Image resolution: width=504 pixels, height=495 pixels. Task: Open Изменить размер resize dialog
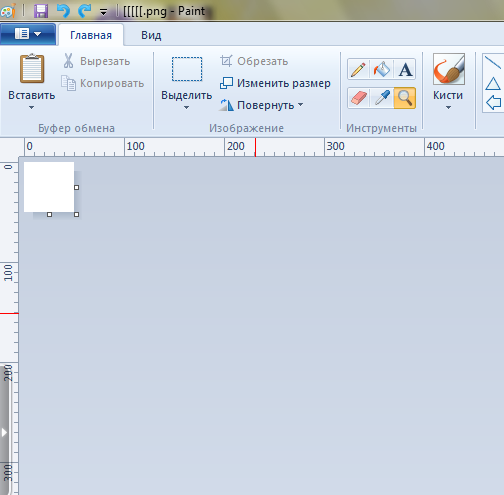pyautogui.click(x=275, y=83)
